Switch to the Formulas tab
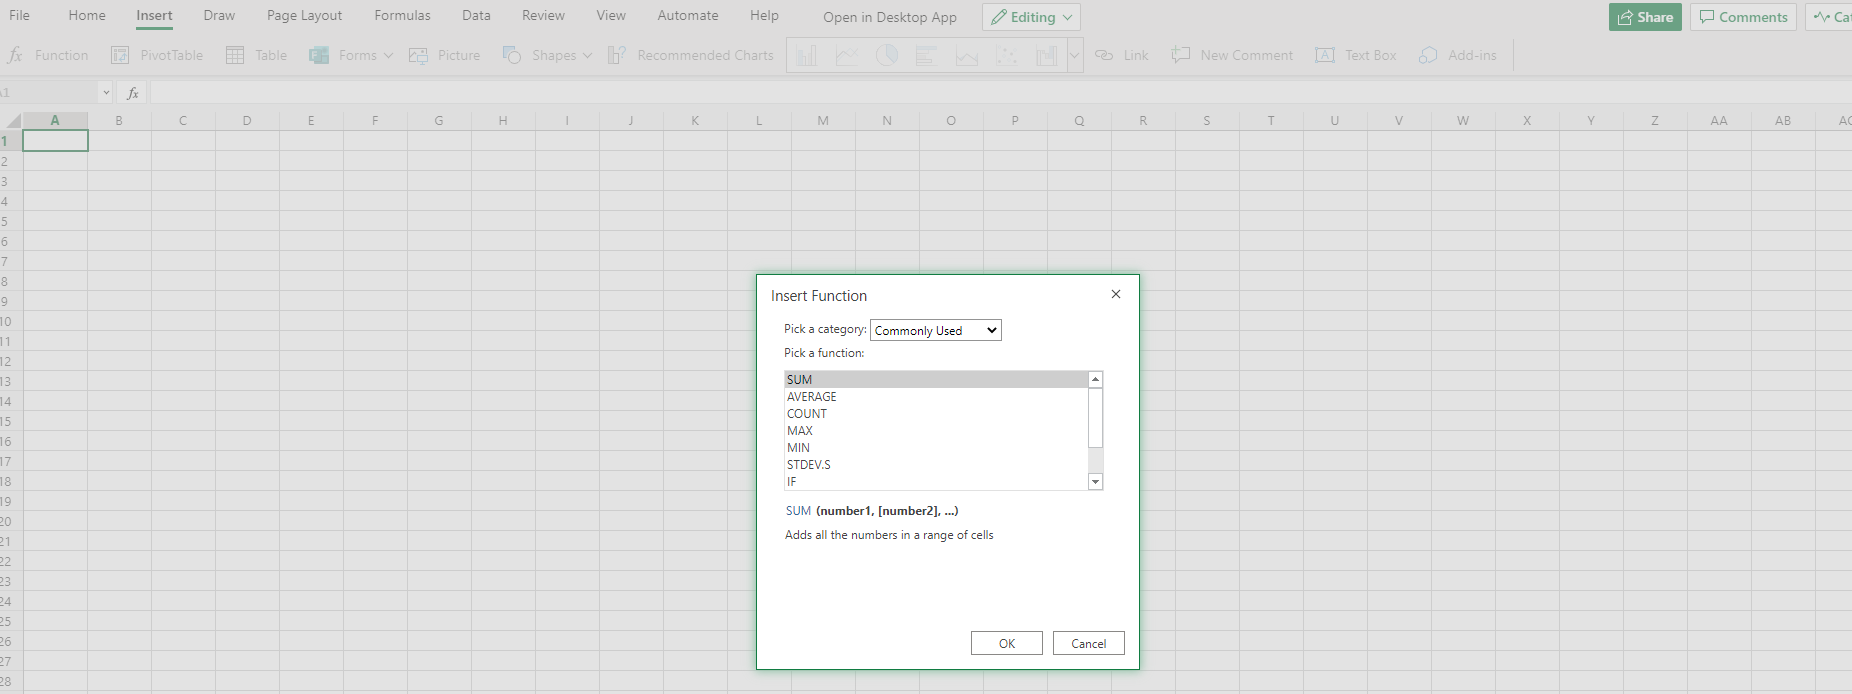1852x694 pixels. tap(402, 15)
